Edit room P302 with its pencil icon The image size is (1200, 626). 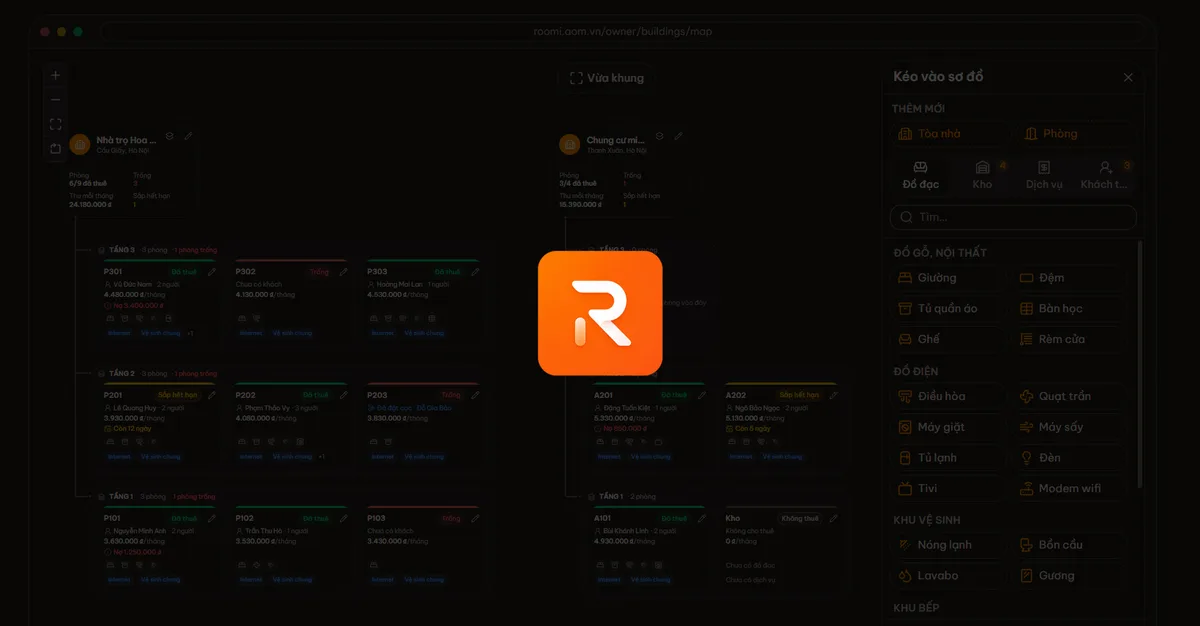pos(343,271)
